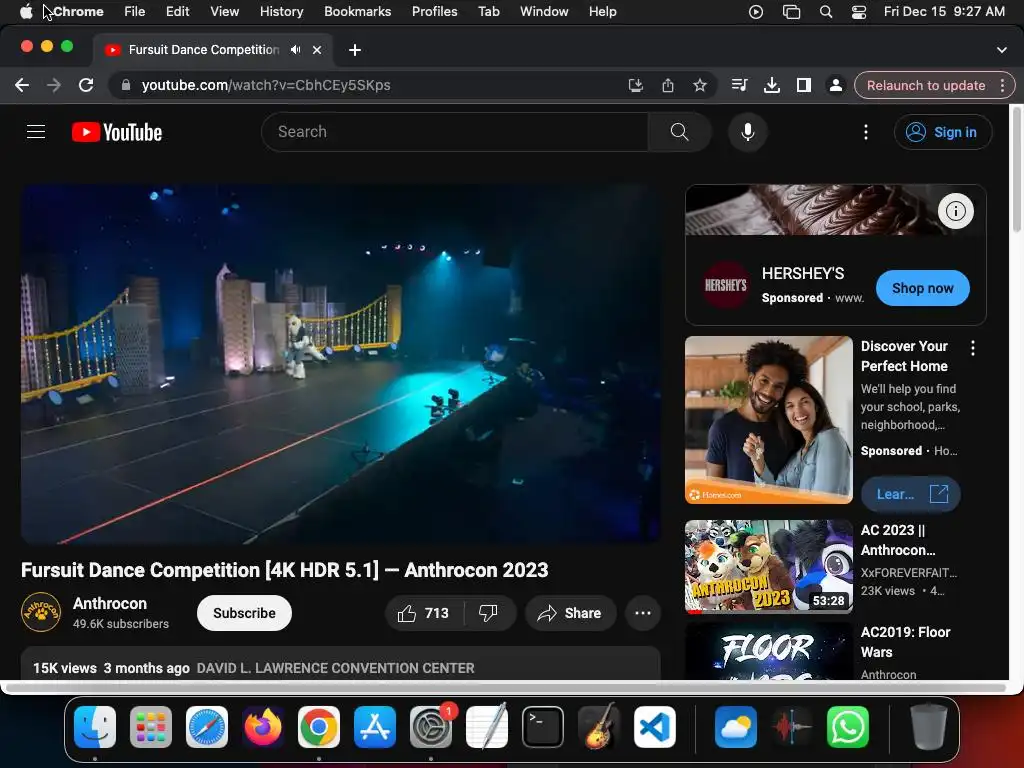
Task: Expand the Chrome tab search chevron
Action: pos(1002,50)
